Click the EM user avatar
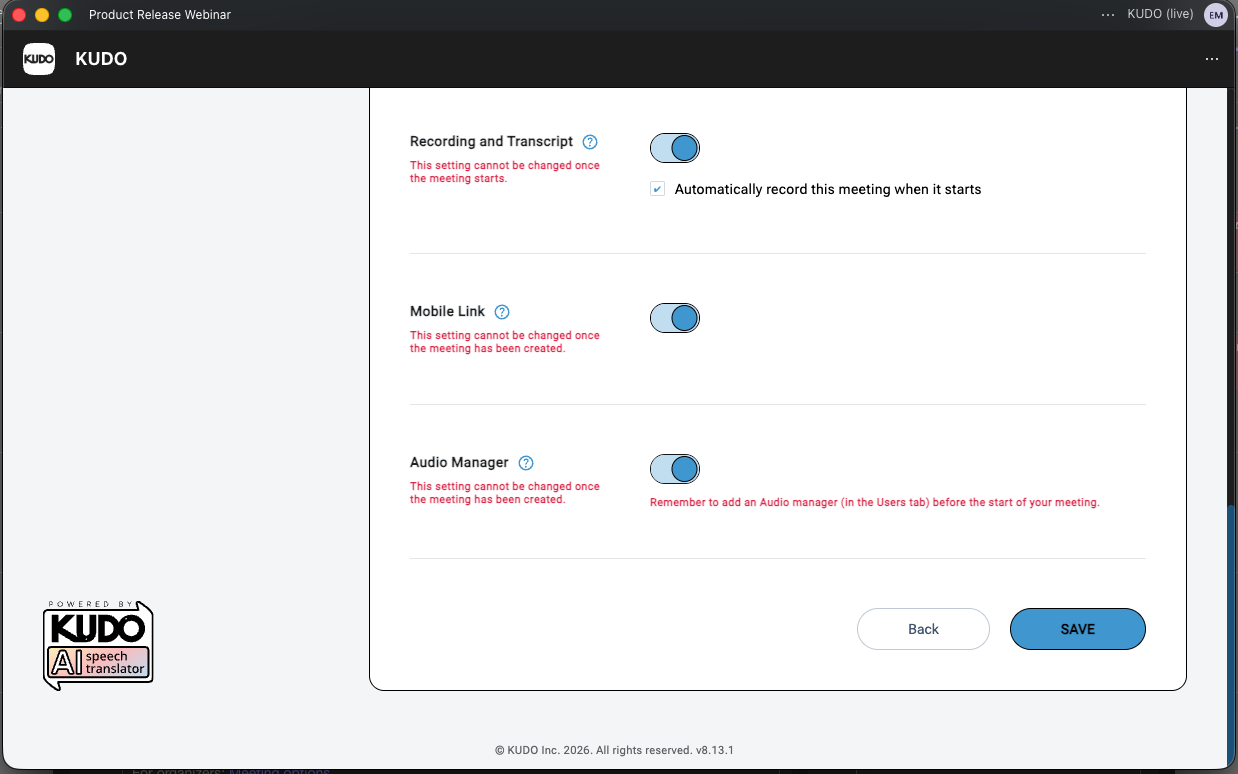Image resolution: width=1238 pixels, height=774 pixels. 1215,15
